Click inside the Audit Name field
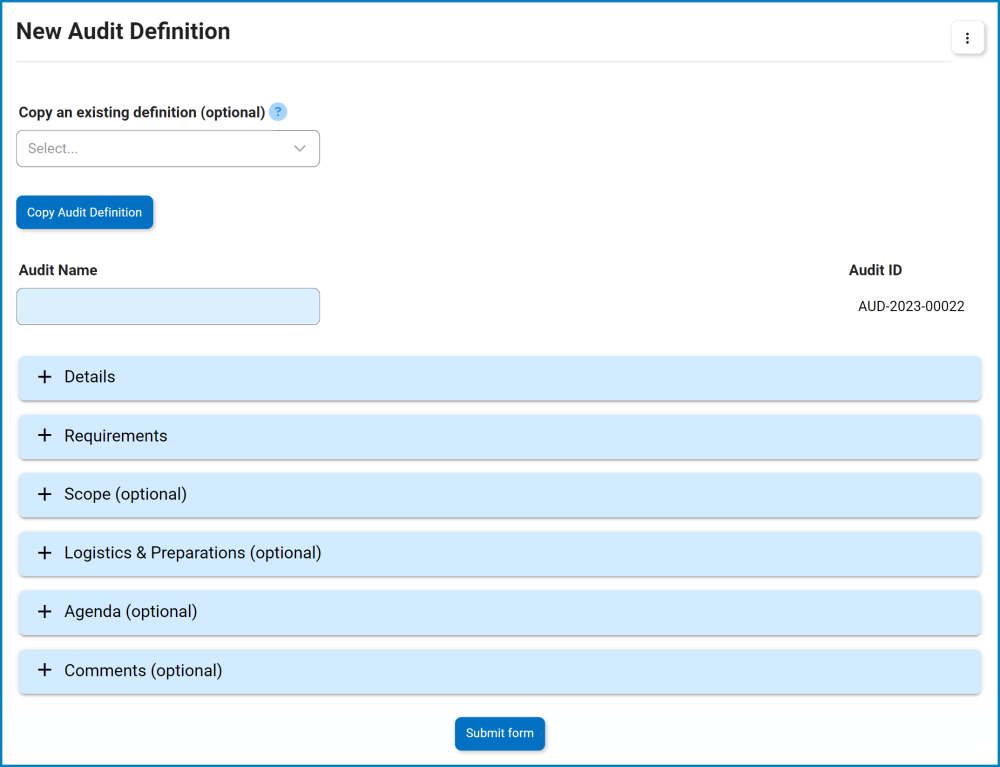The width and height of the screenshot is (1000, 767). [x=168, y=306]
